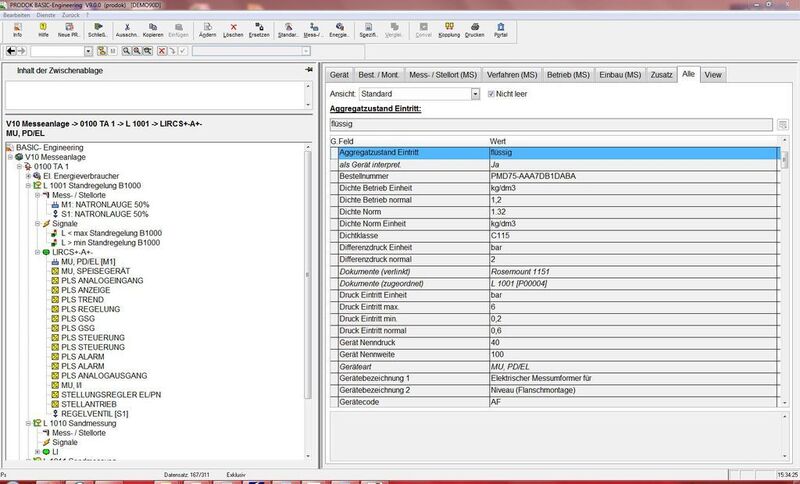Click the Drucken printer icon

pyautogui.click(x=475, y=29)
